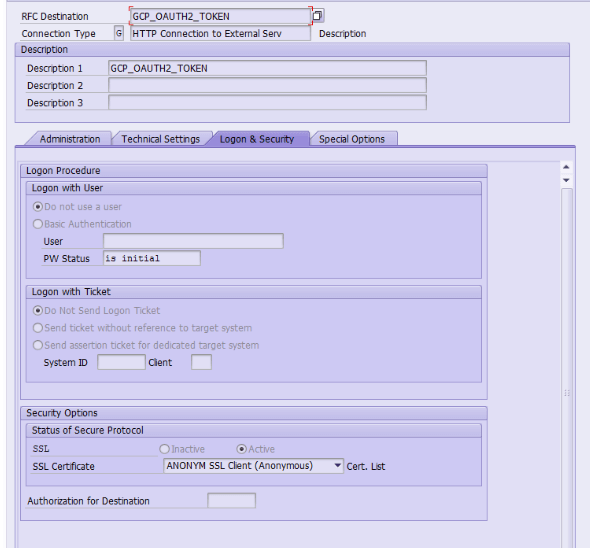
Task: Click the Cert. List button
Action: (366, 466)
